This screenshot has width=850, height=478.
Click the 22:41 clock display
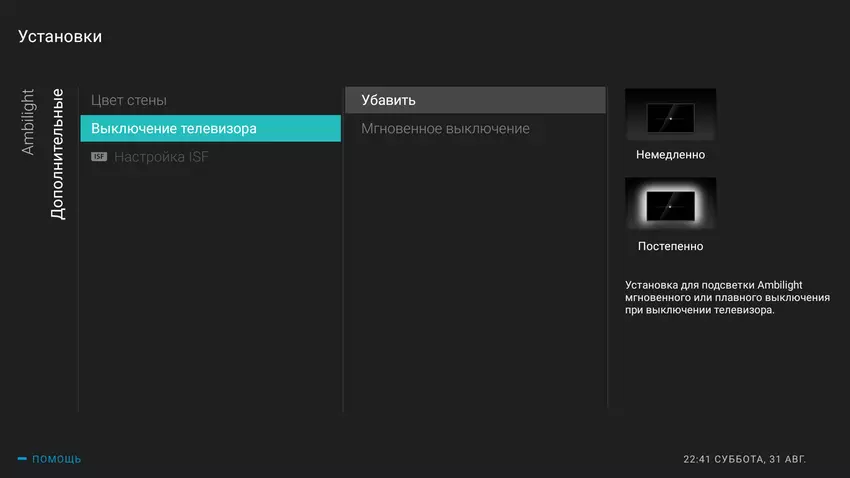[x=697, y=459]
